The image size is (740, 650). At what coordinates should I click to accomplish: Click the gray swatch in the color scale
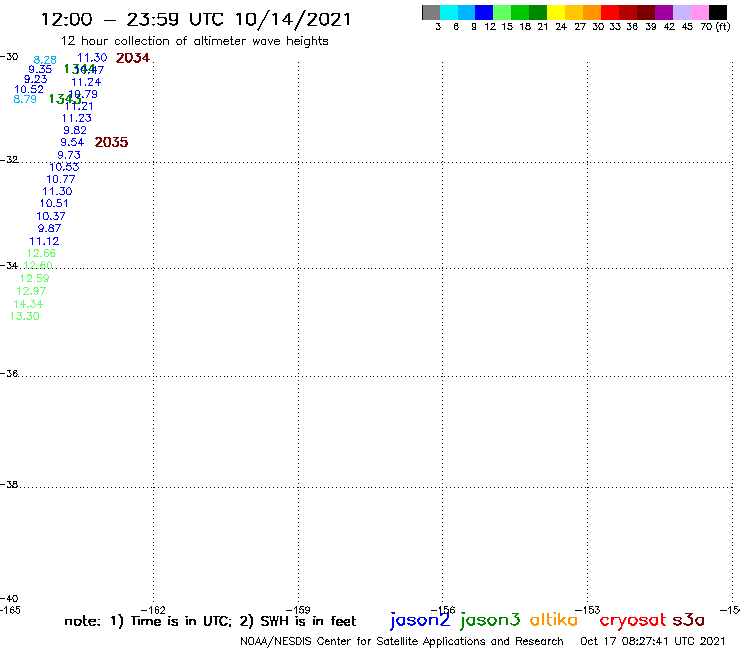coord(431,13)
